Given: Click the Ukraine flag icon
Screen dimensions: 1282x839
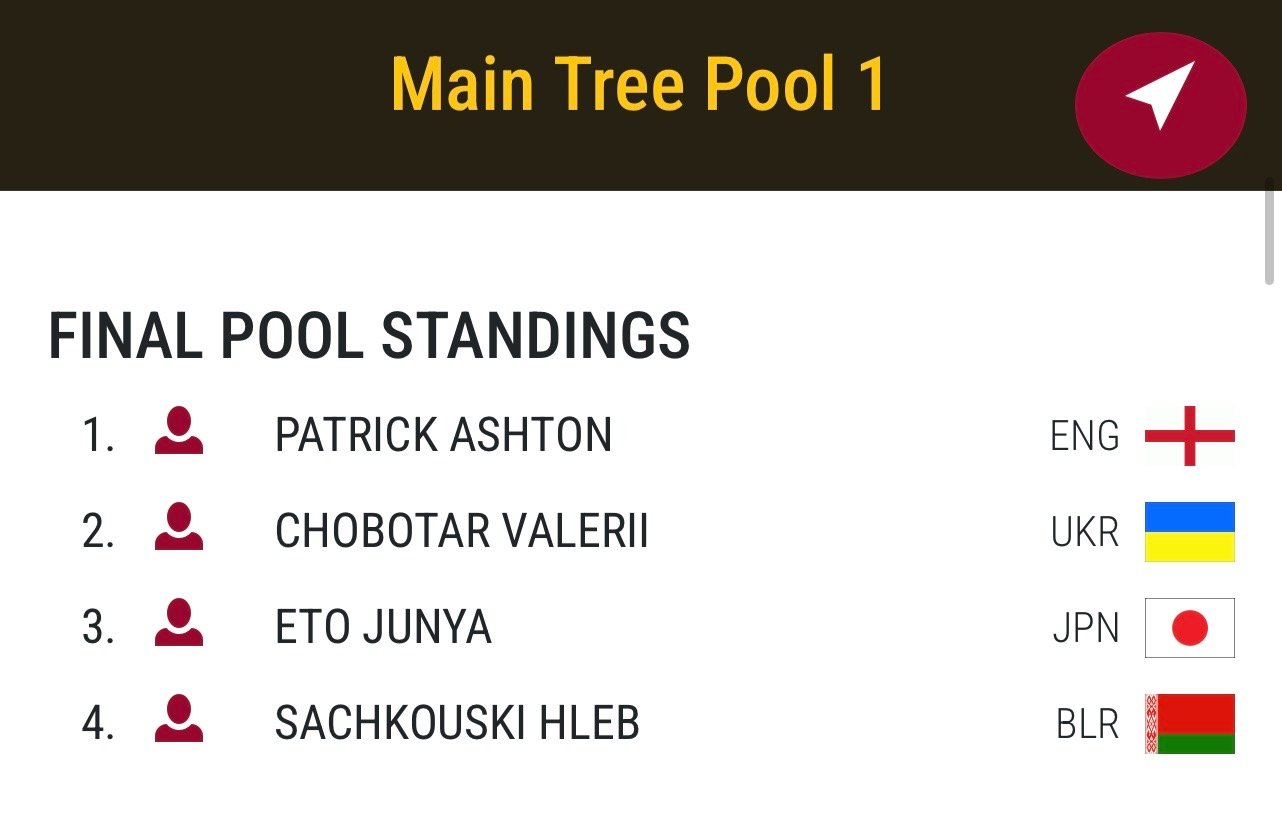Looking at the screenshot, I should point(1189,532).
